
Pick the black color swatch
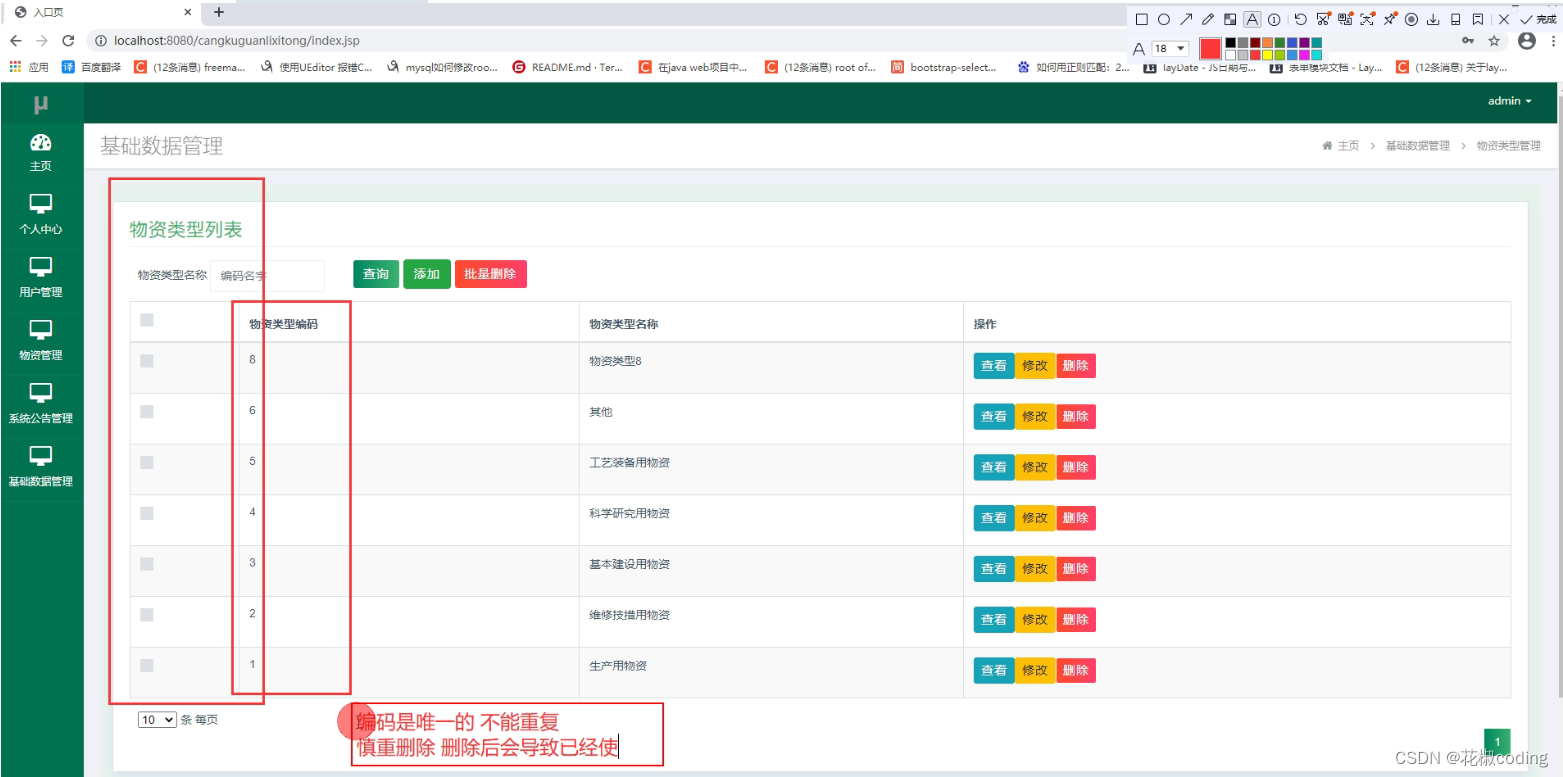pyautogui.click(x=1230, y=43)
